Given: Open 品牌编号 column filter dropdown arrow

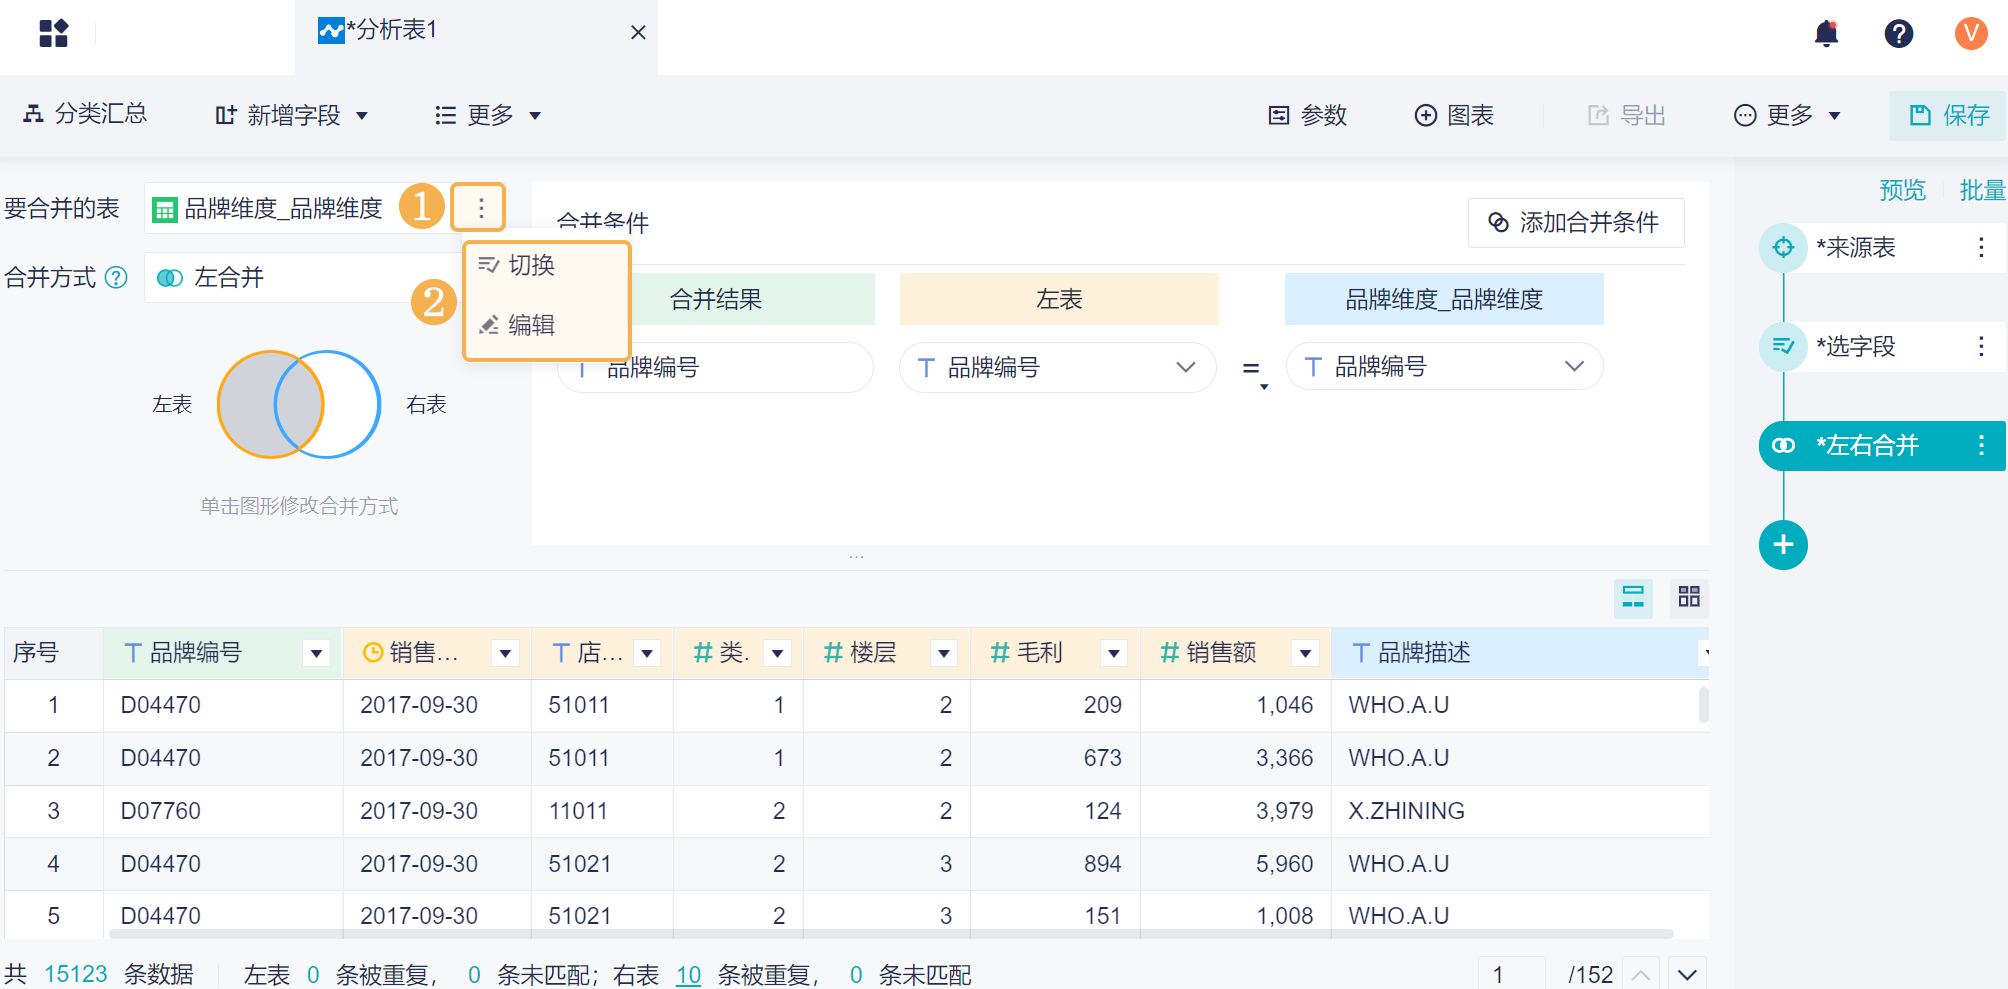Looking at the screenshot, I should [x=316, y=654].
